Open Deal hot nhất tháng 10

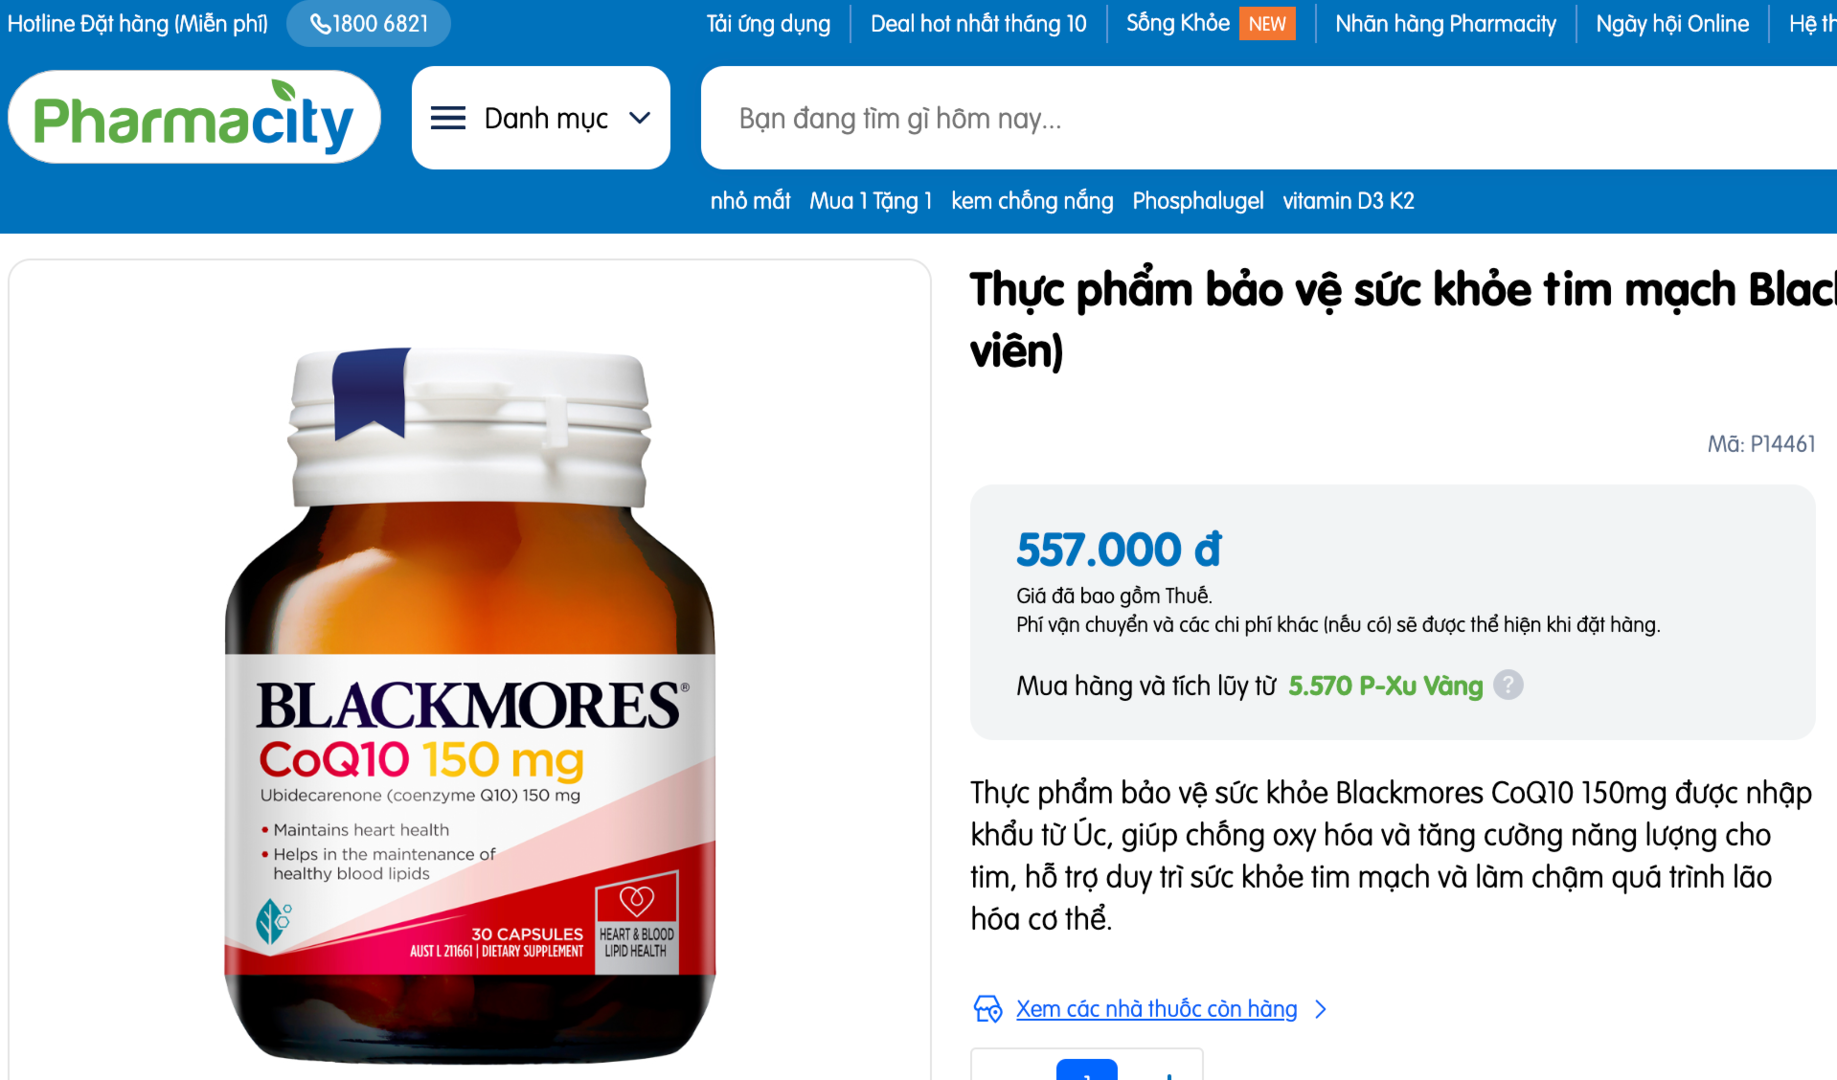(x=978, y=24)
